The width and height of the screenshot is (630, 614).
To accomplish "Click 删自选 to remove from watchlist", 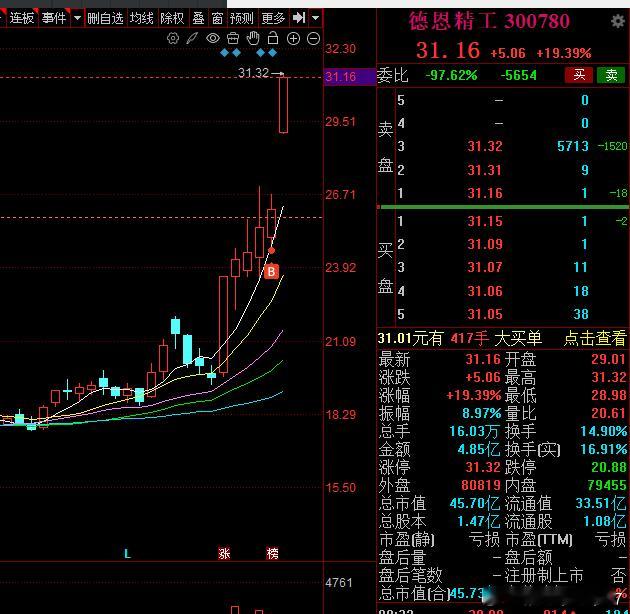I will click(105, 18).
